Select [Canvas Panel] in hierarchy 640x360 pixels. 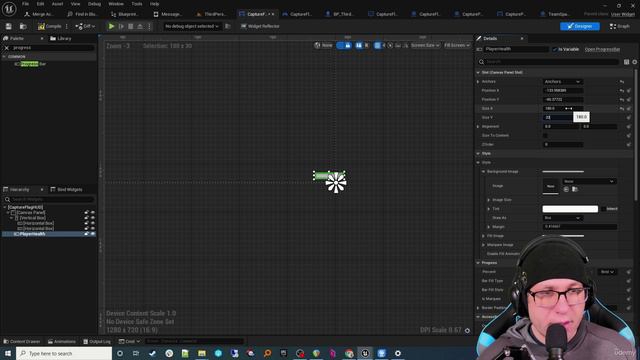point(31,213)
